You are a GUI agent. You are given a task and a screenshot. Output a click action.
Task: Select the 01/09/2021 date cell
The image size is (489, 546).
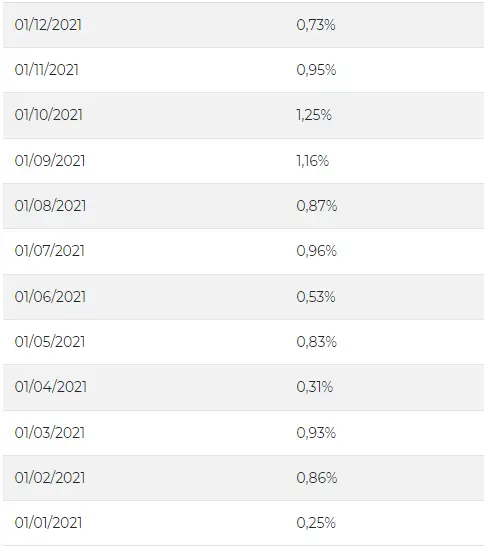[50, 161]
